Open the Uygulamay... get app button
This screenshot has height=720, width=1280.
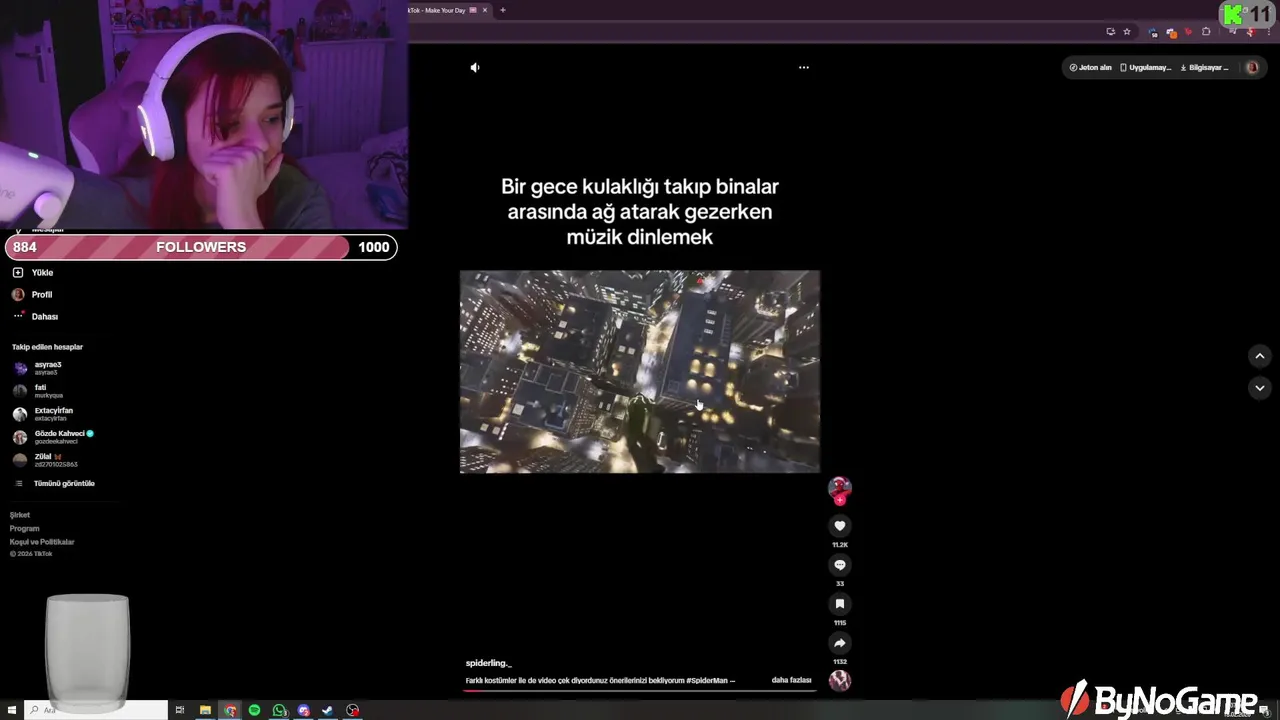click(x=1146, y=68)
